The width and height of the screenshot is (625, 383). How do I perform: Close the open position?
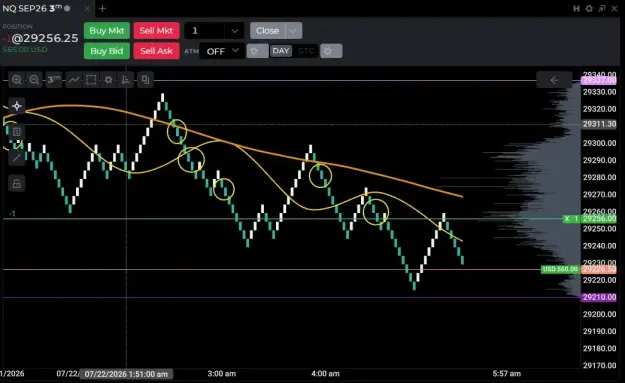click(x=267, y=31)
